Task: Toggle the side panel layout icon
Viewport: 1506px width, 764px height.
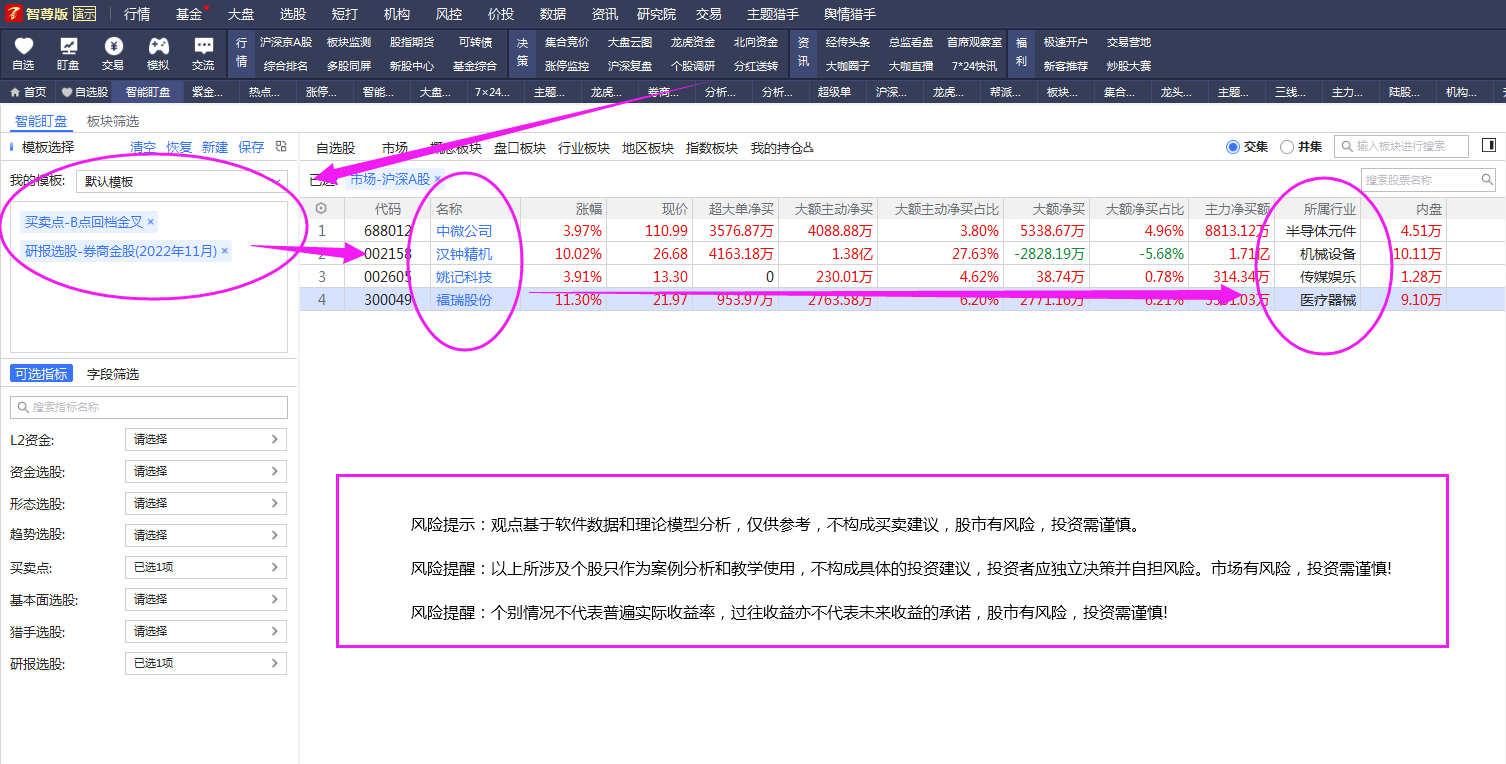Action: pyautogui.click(x=1489, y=146)
